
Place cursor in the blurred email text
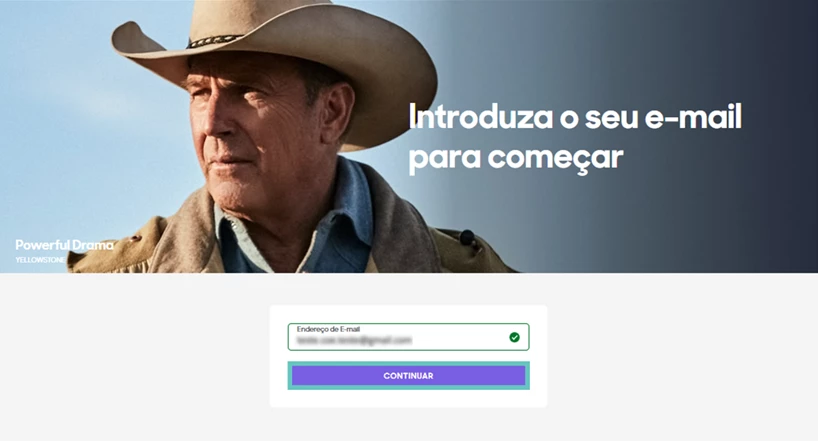354,340
